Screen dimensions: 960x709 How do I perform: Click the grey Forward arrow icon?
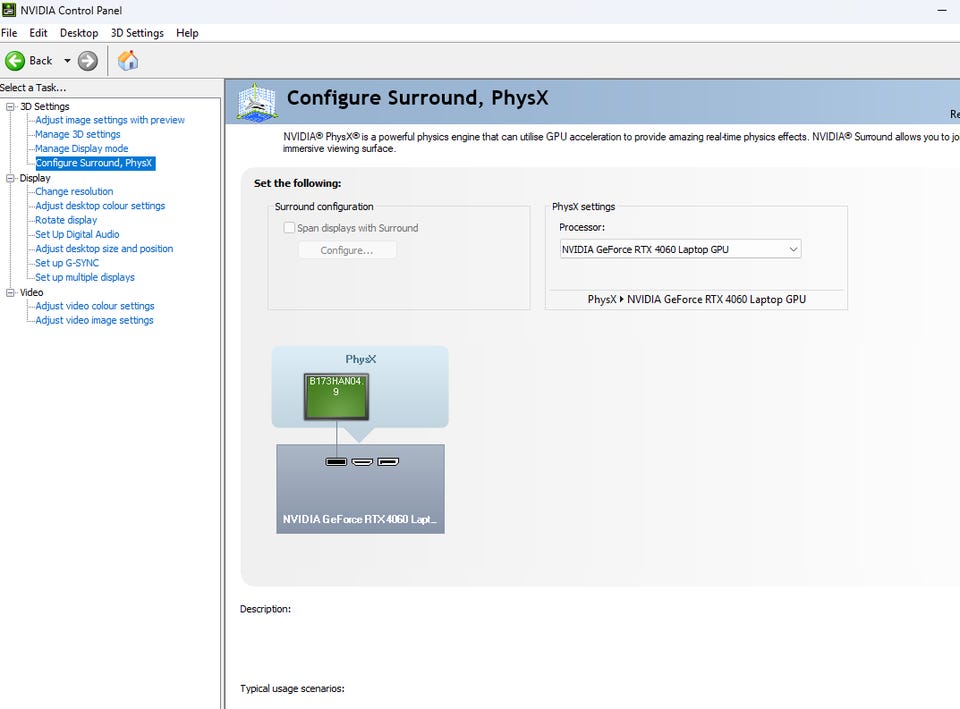click(x=88, y=61)
